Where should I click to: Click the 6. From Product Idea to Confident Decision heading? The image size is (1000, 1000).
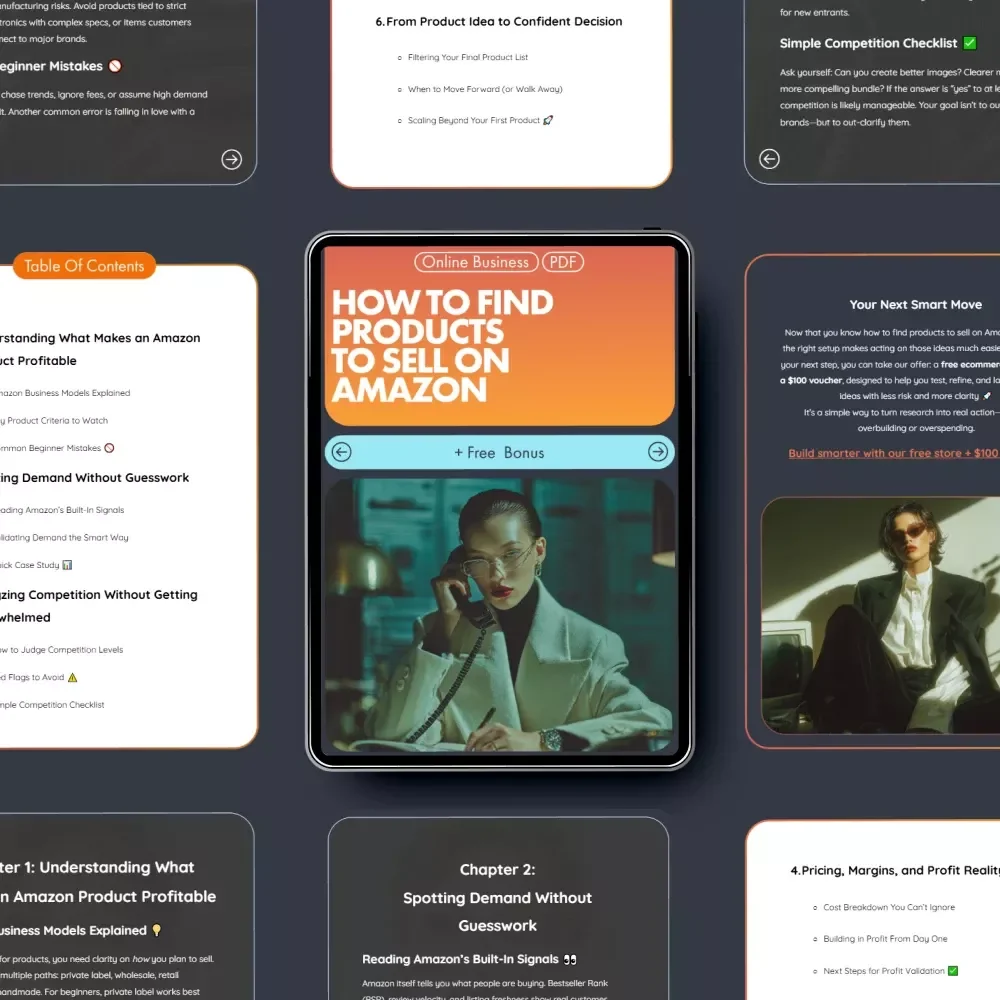click(x=499, y=21)
